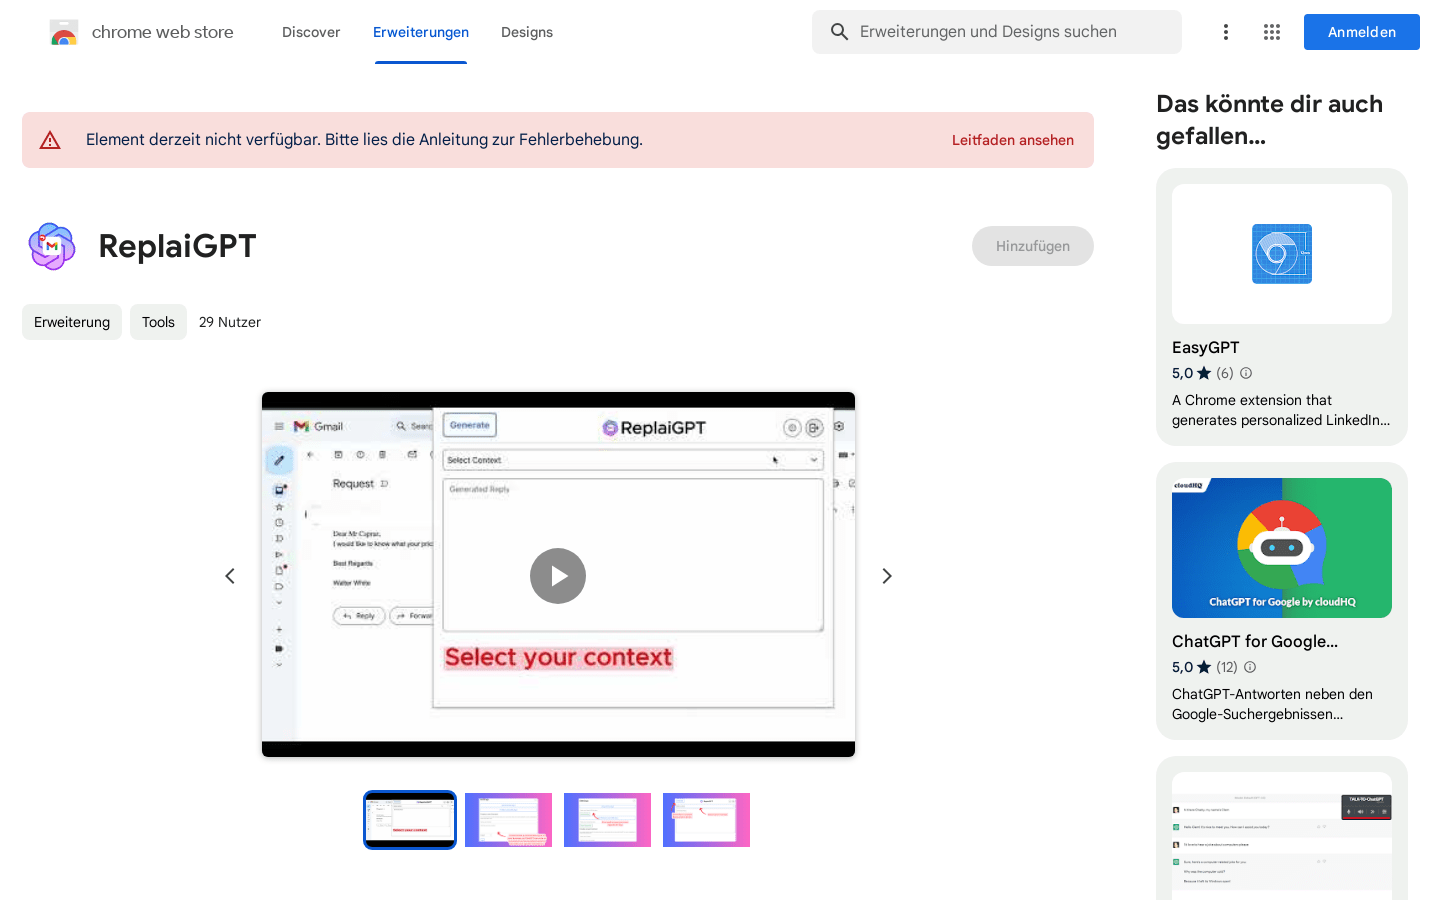Open the Google apps grid
1440x900 pixels.
(x=1271, y=32)
